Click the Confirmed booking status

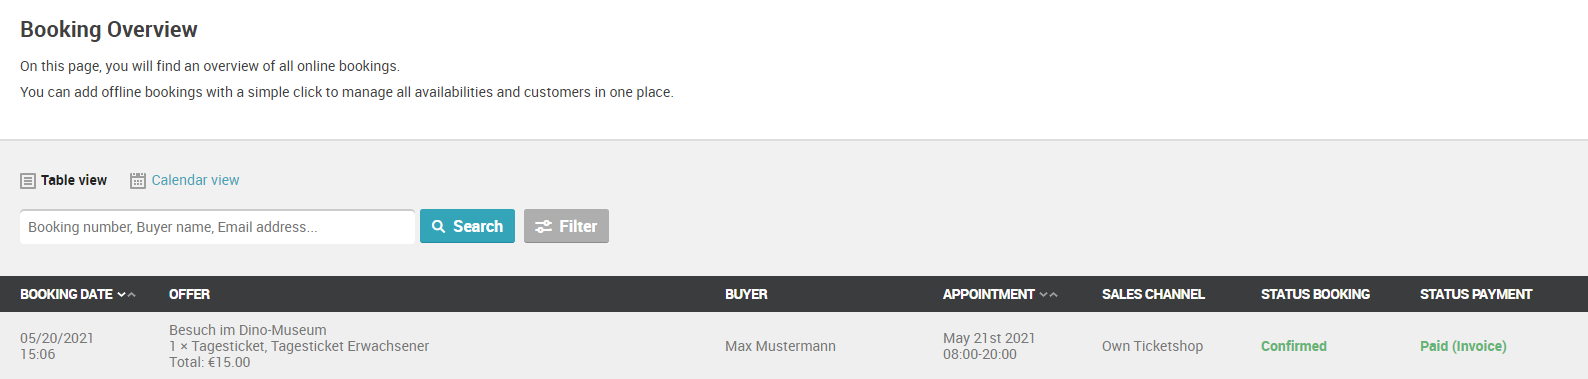pos(1293,346)
